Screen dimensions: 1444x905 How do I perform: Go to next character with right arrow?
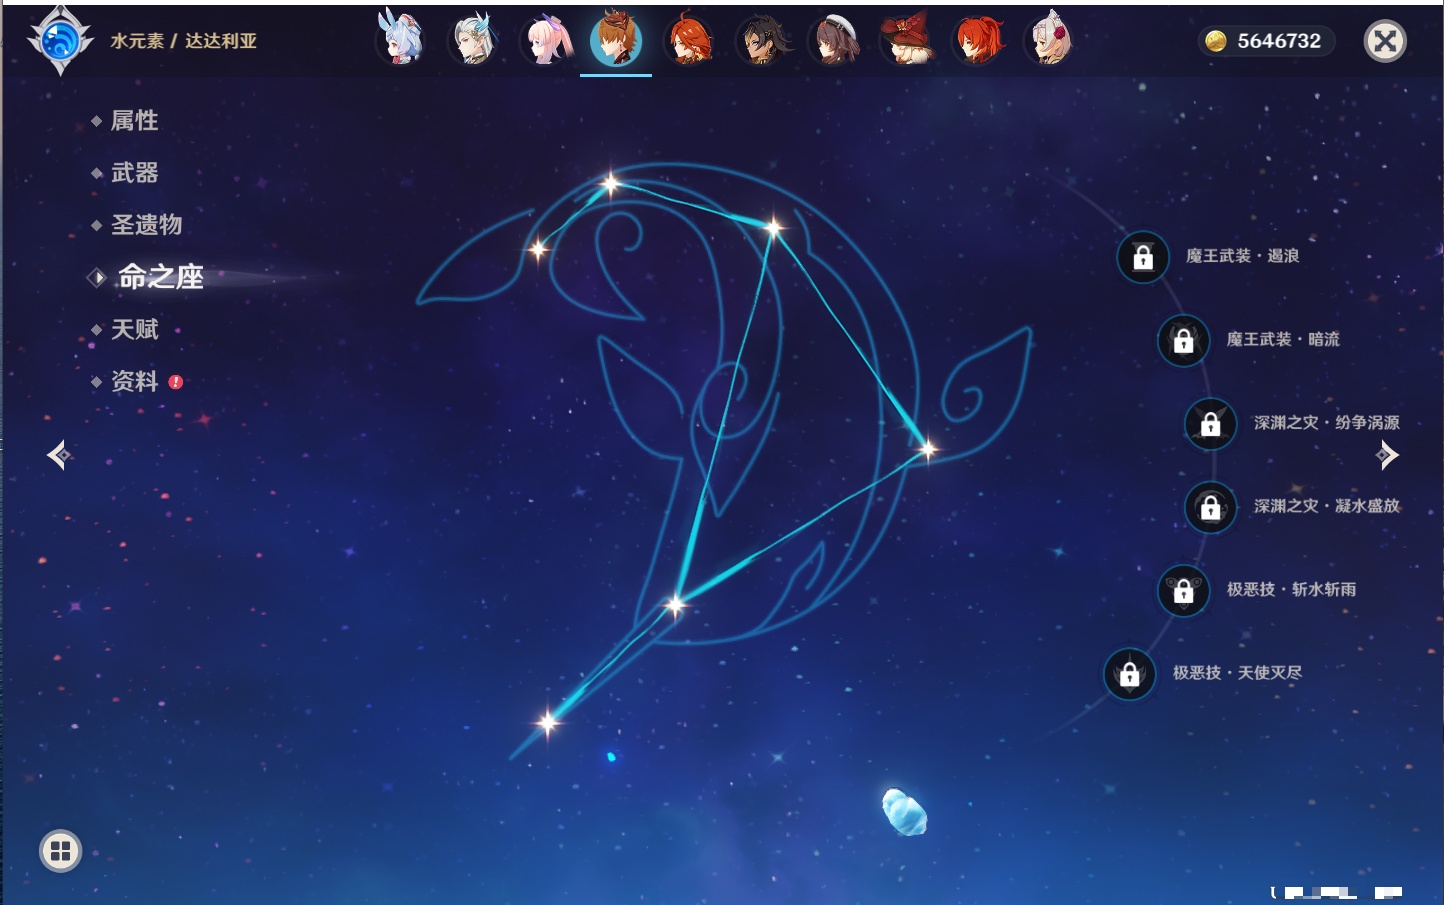point(1387,455)
